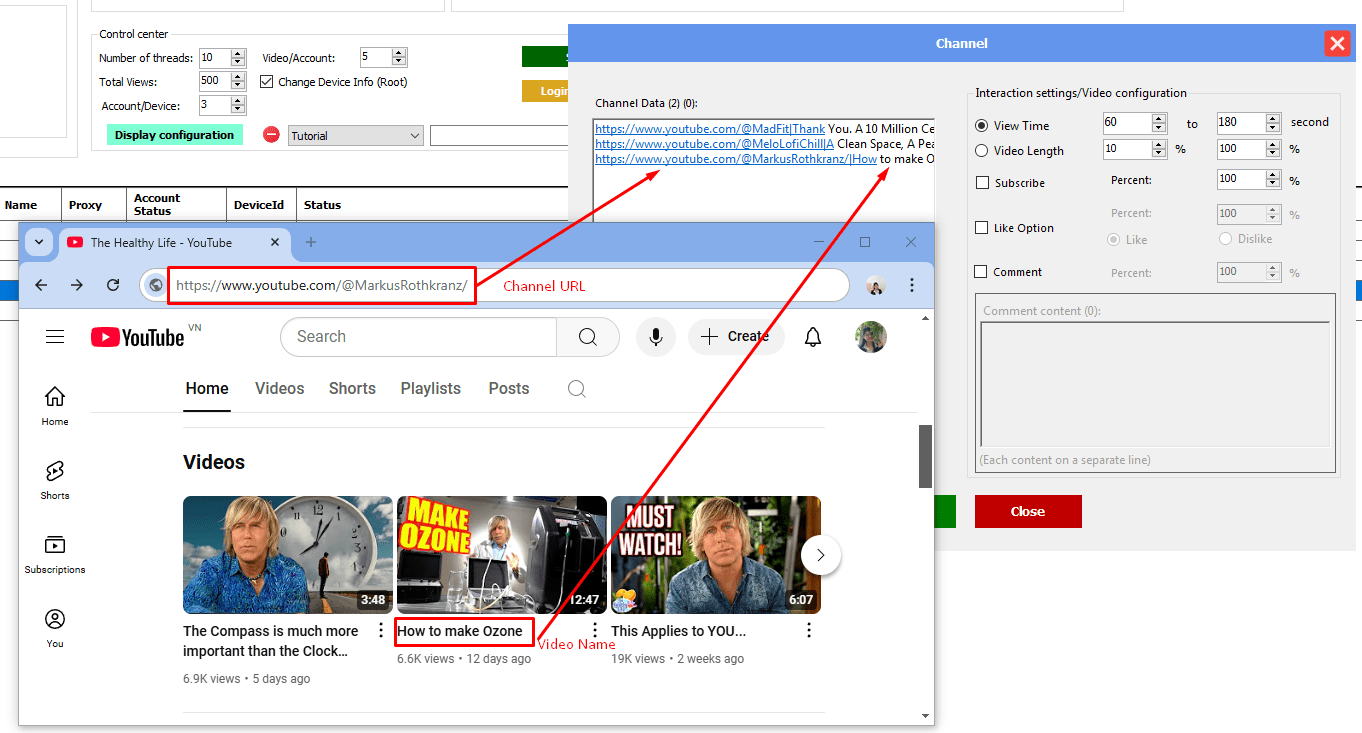
Task: Click the Display configuration button
Action: point(175,135)
